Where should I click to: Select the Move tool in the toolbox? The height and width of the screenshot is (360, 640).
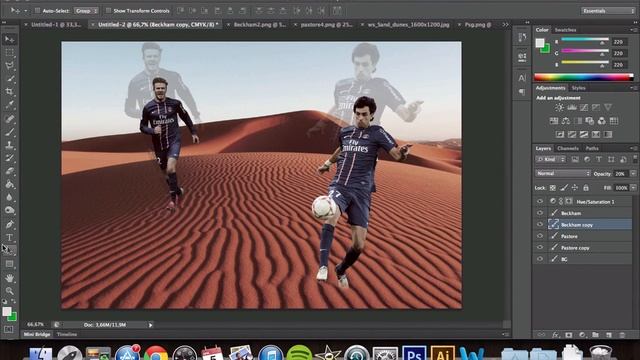tap(9, 39)
